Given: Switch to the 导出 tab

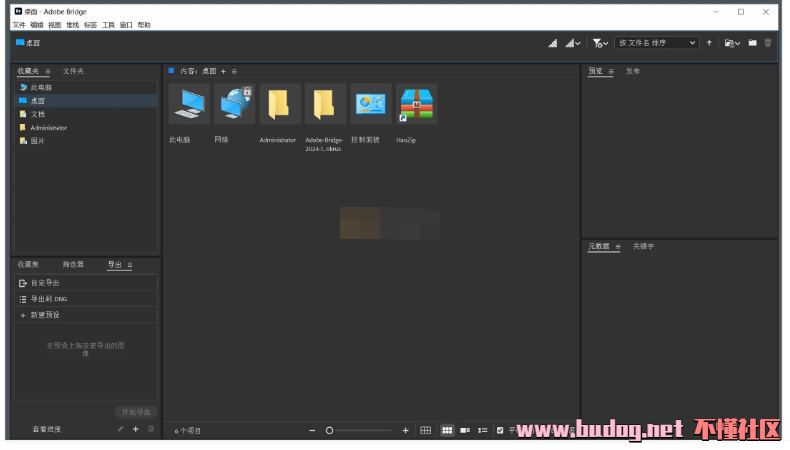Looking at the screenshot, I should pos(115,265).
